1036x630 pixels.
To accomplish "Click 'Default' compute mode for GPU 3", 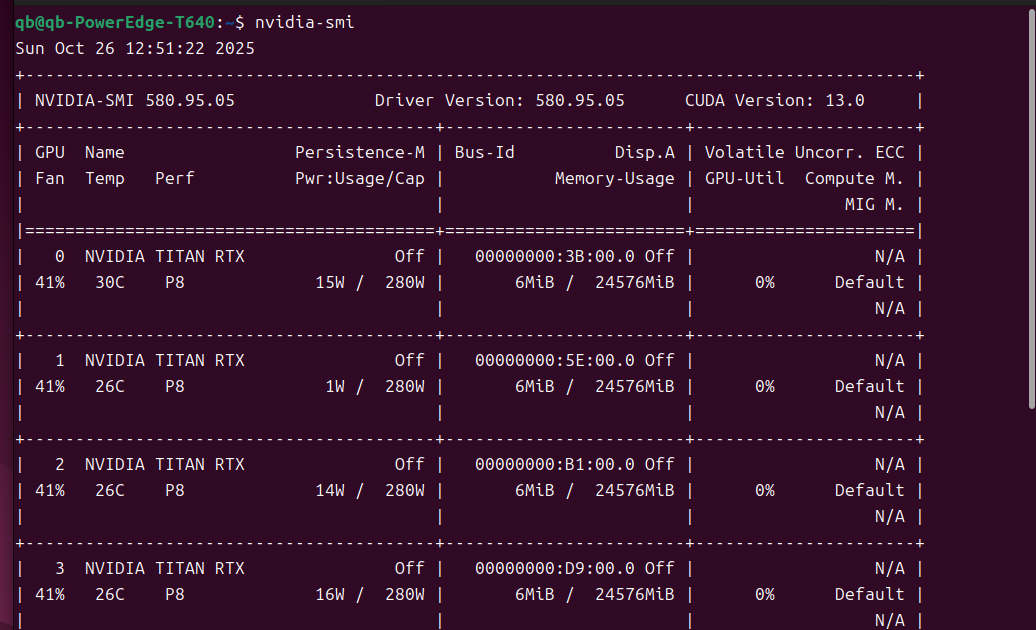I will click(870, 594).
